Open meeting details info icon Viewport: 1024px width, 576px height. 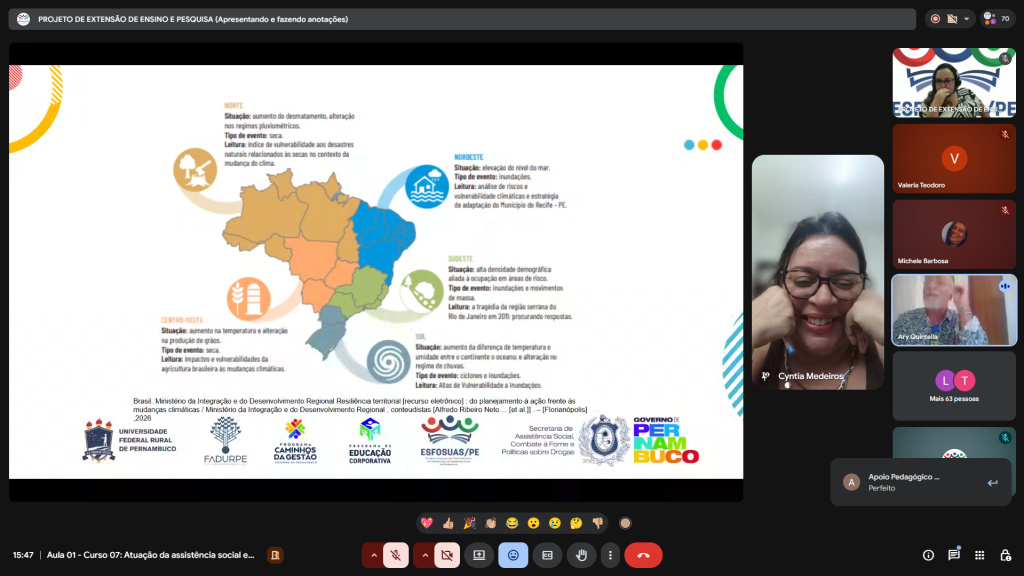click(928, 555)
